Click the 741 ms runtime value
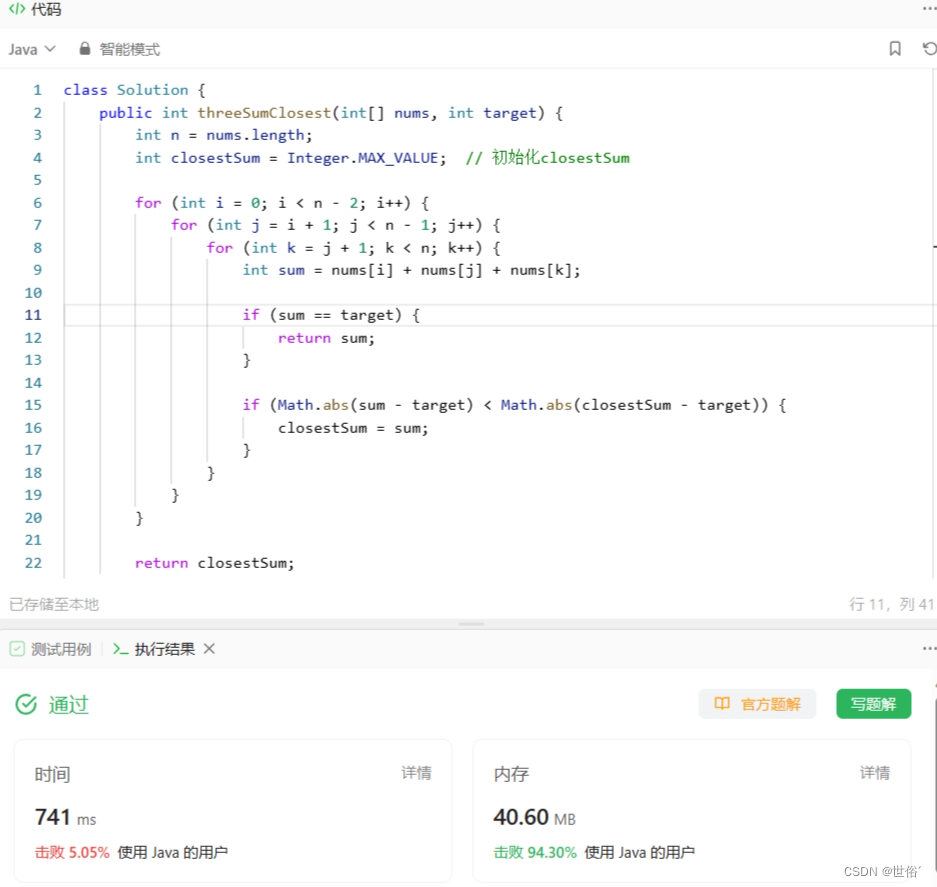 (x=66, y=817)
